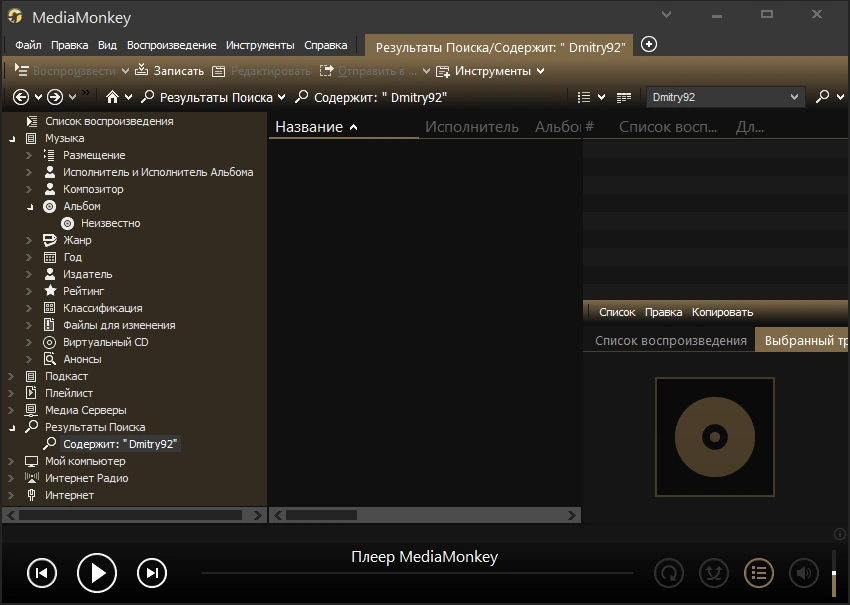Viewport: 850px width, 605px height.
Task: Click the list view mode icon
Action: click(x=584, y=98)
